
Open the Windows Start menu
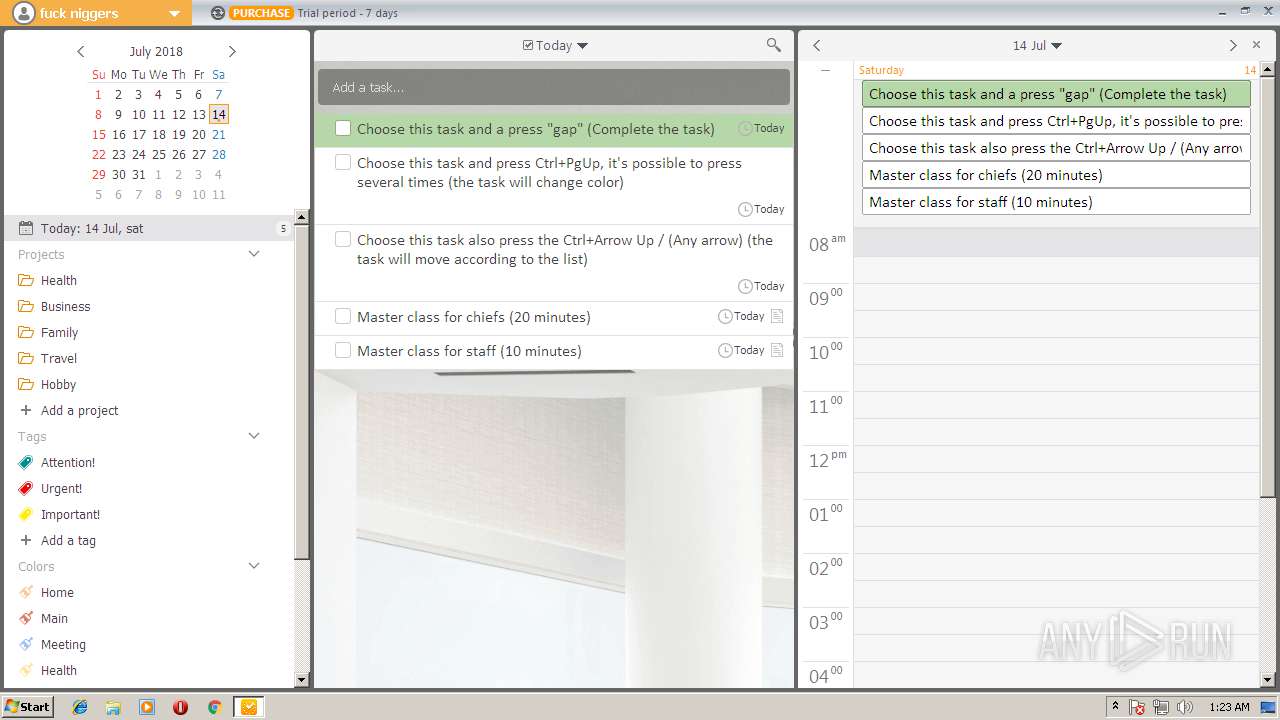28,706
